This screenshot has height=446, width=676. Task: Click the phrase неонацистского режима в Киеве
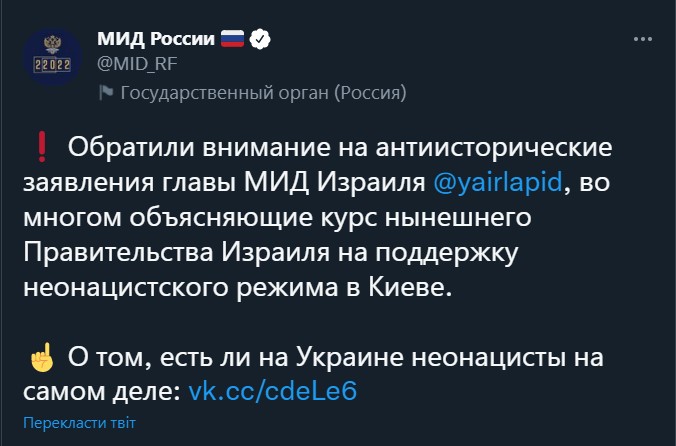238,287
